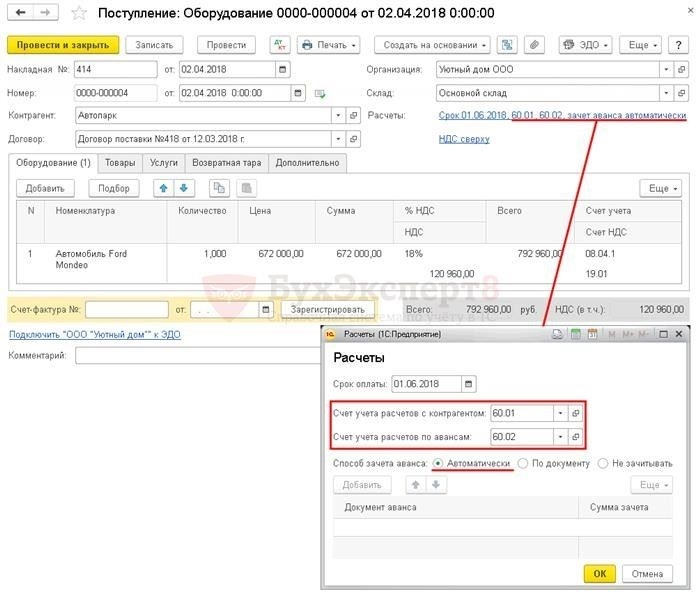Expand the Печать dropdown
This screenshot has width=700, height=593.
(329, 45)
